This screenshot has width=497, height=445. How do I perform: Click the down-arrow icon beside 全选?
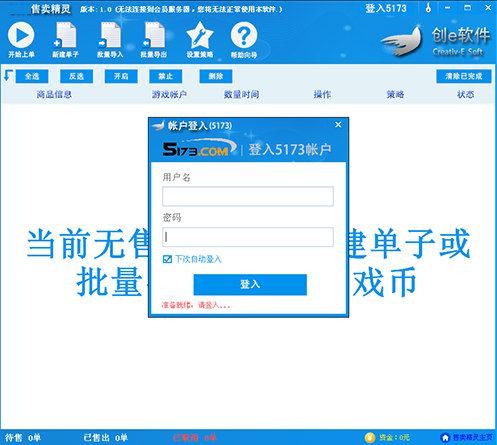point(8,76)
